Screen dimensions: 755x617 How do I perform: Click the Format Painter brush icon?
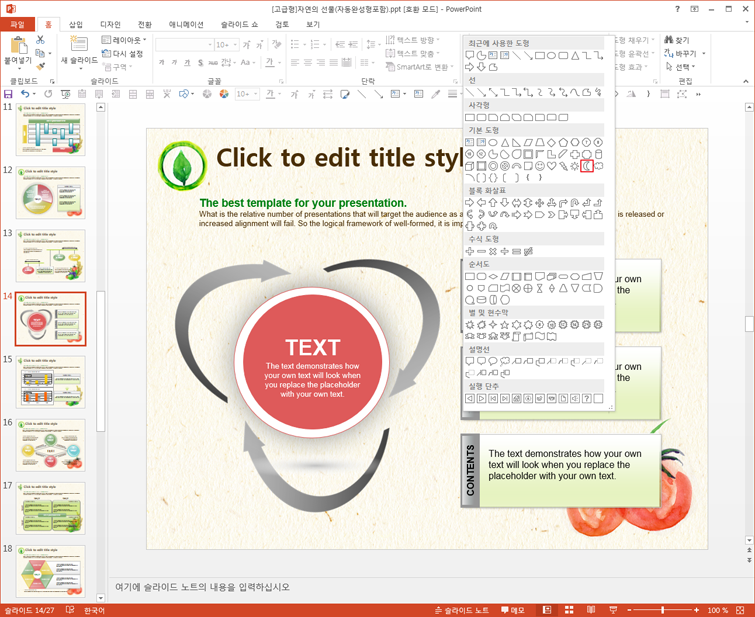[40, 66]
